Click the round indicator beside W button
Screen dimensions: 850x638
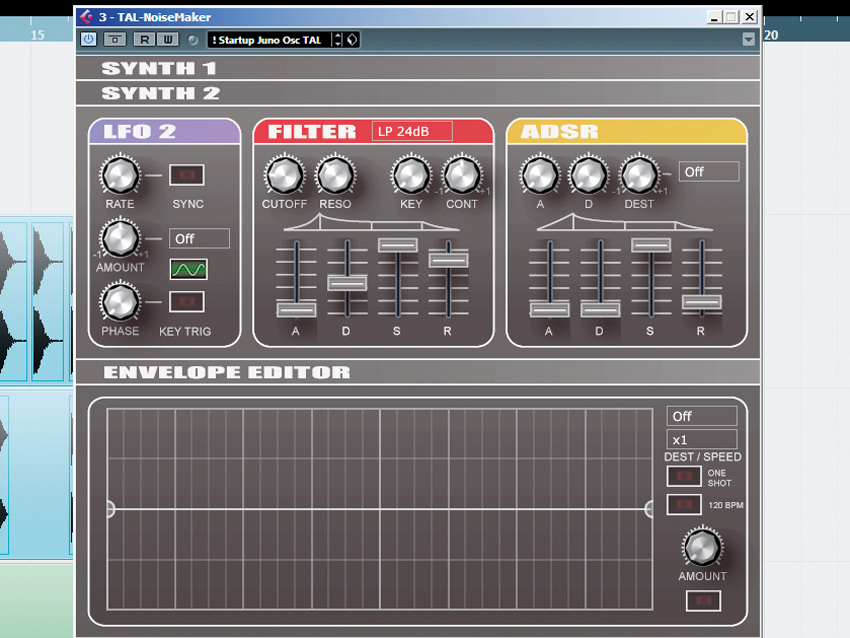point(192,40)
